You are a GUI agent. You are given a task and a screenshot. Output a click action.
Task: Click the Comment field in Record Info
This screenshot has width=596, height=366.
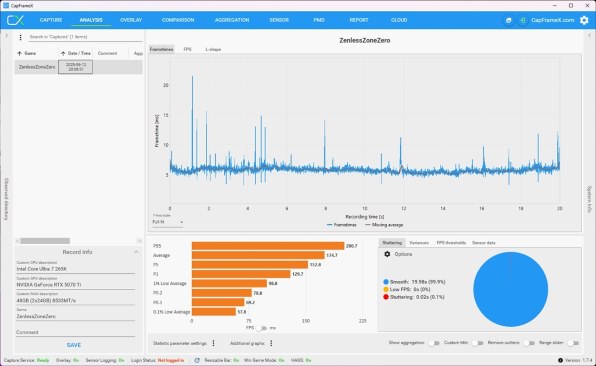75,332
